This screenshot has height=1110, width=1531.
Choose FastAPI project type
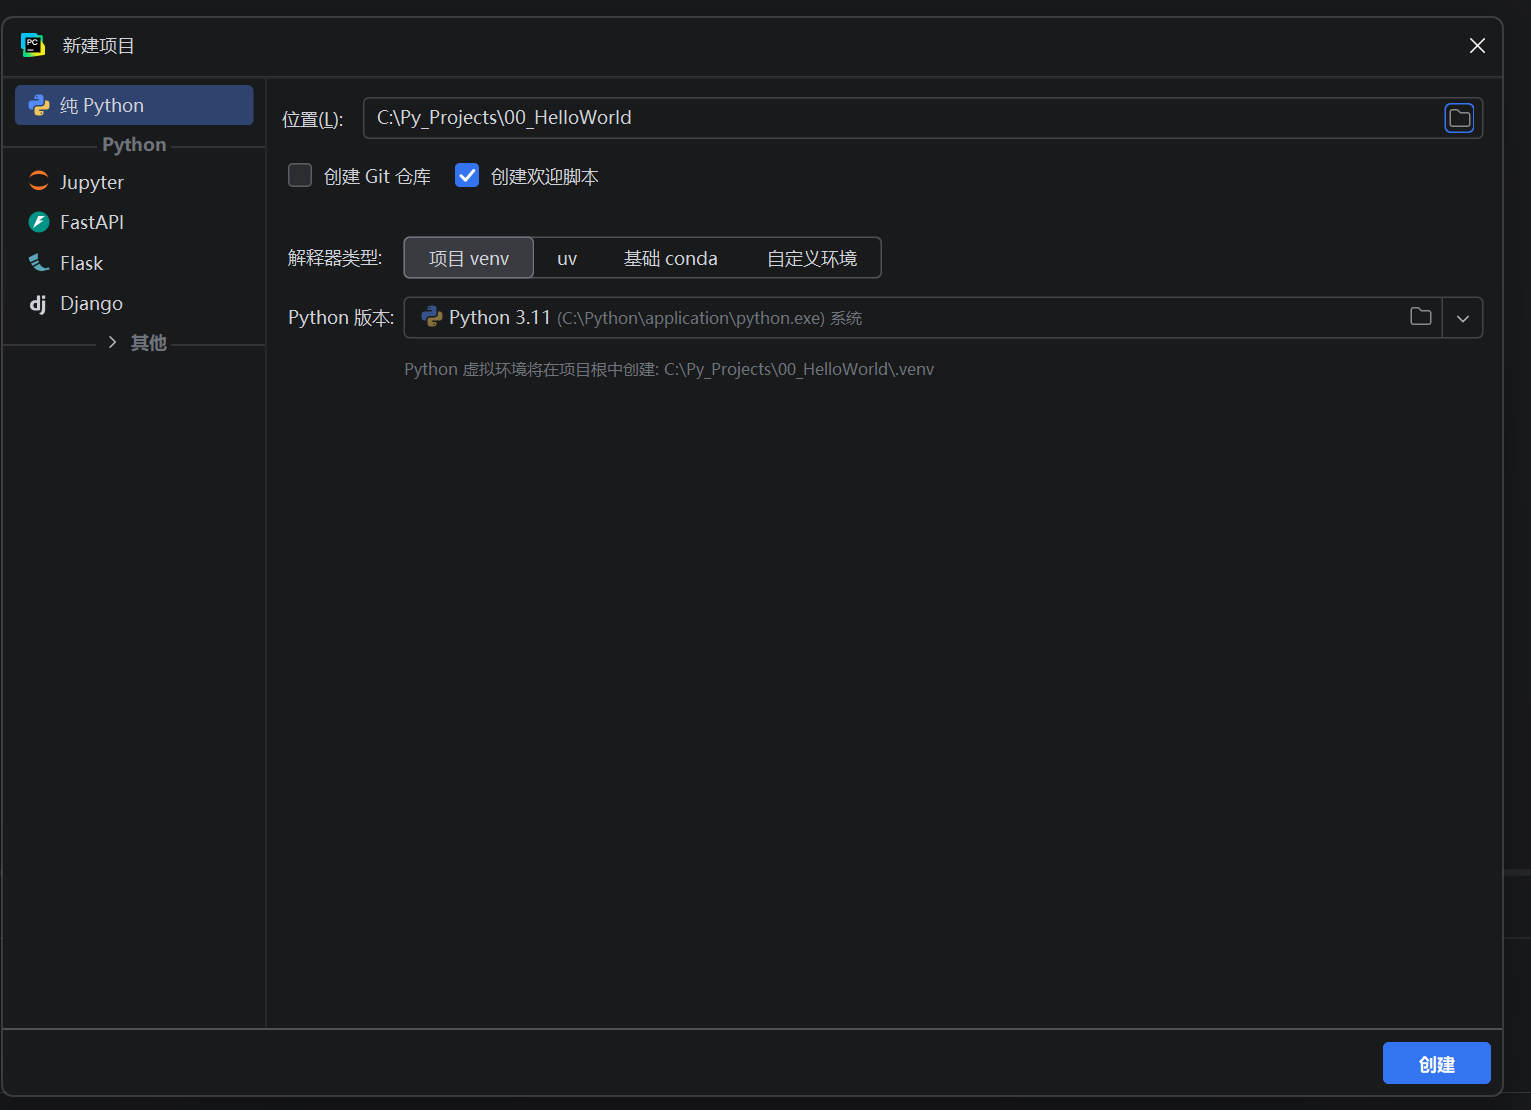(x=134, y=222)
